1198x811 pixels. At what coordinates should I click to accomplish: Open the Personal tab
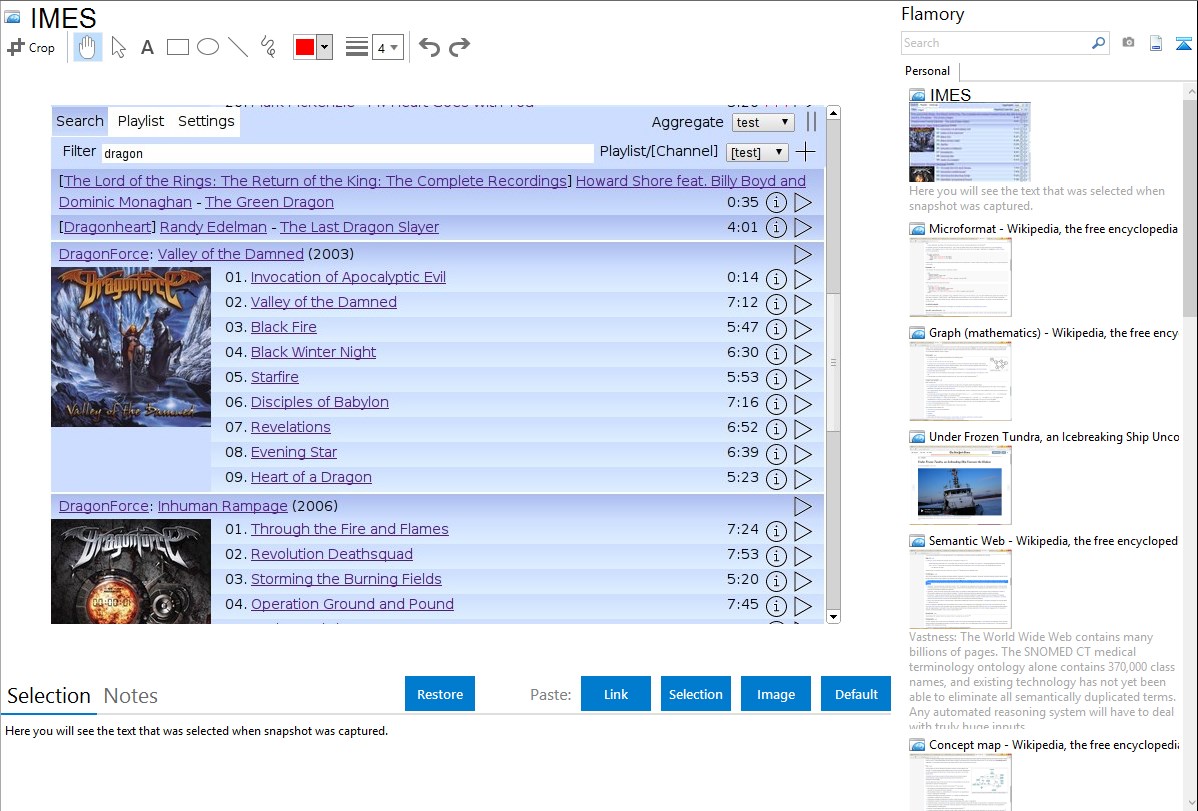tap(927, 71)
